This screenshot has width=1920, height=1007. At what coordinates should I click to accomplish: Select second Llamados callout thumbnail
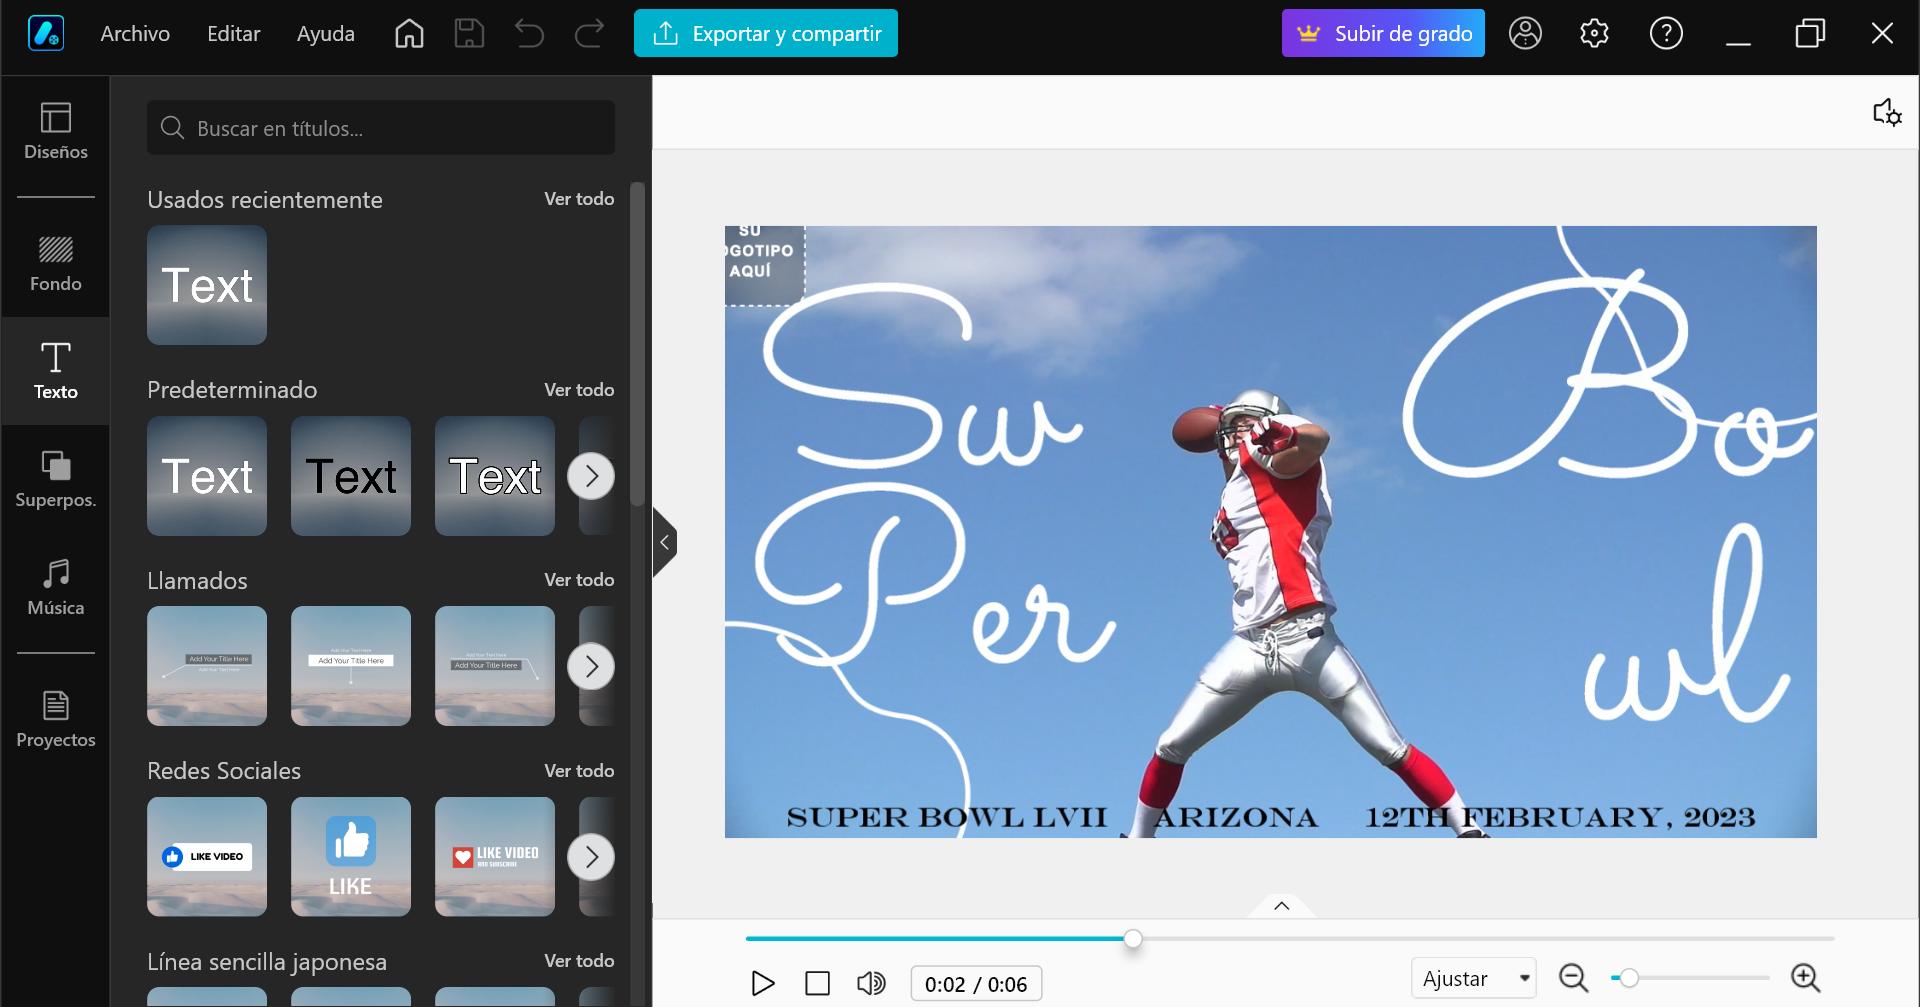[351, 666]
